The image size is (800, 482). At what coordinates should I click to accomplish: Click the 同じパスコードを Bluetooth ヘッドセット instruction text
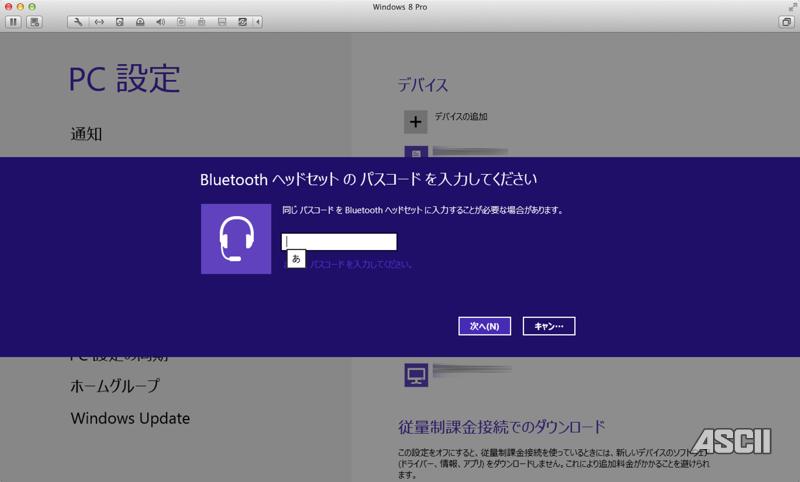click(x=422, y=210)
